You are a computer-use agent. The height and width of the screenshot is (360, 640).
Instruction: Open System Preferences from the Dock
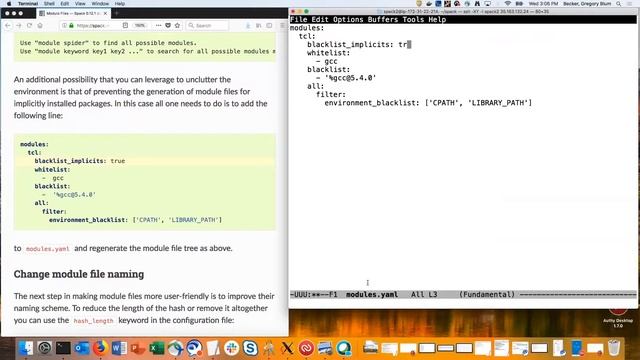(x=44, y=348)
